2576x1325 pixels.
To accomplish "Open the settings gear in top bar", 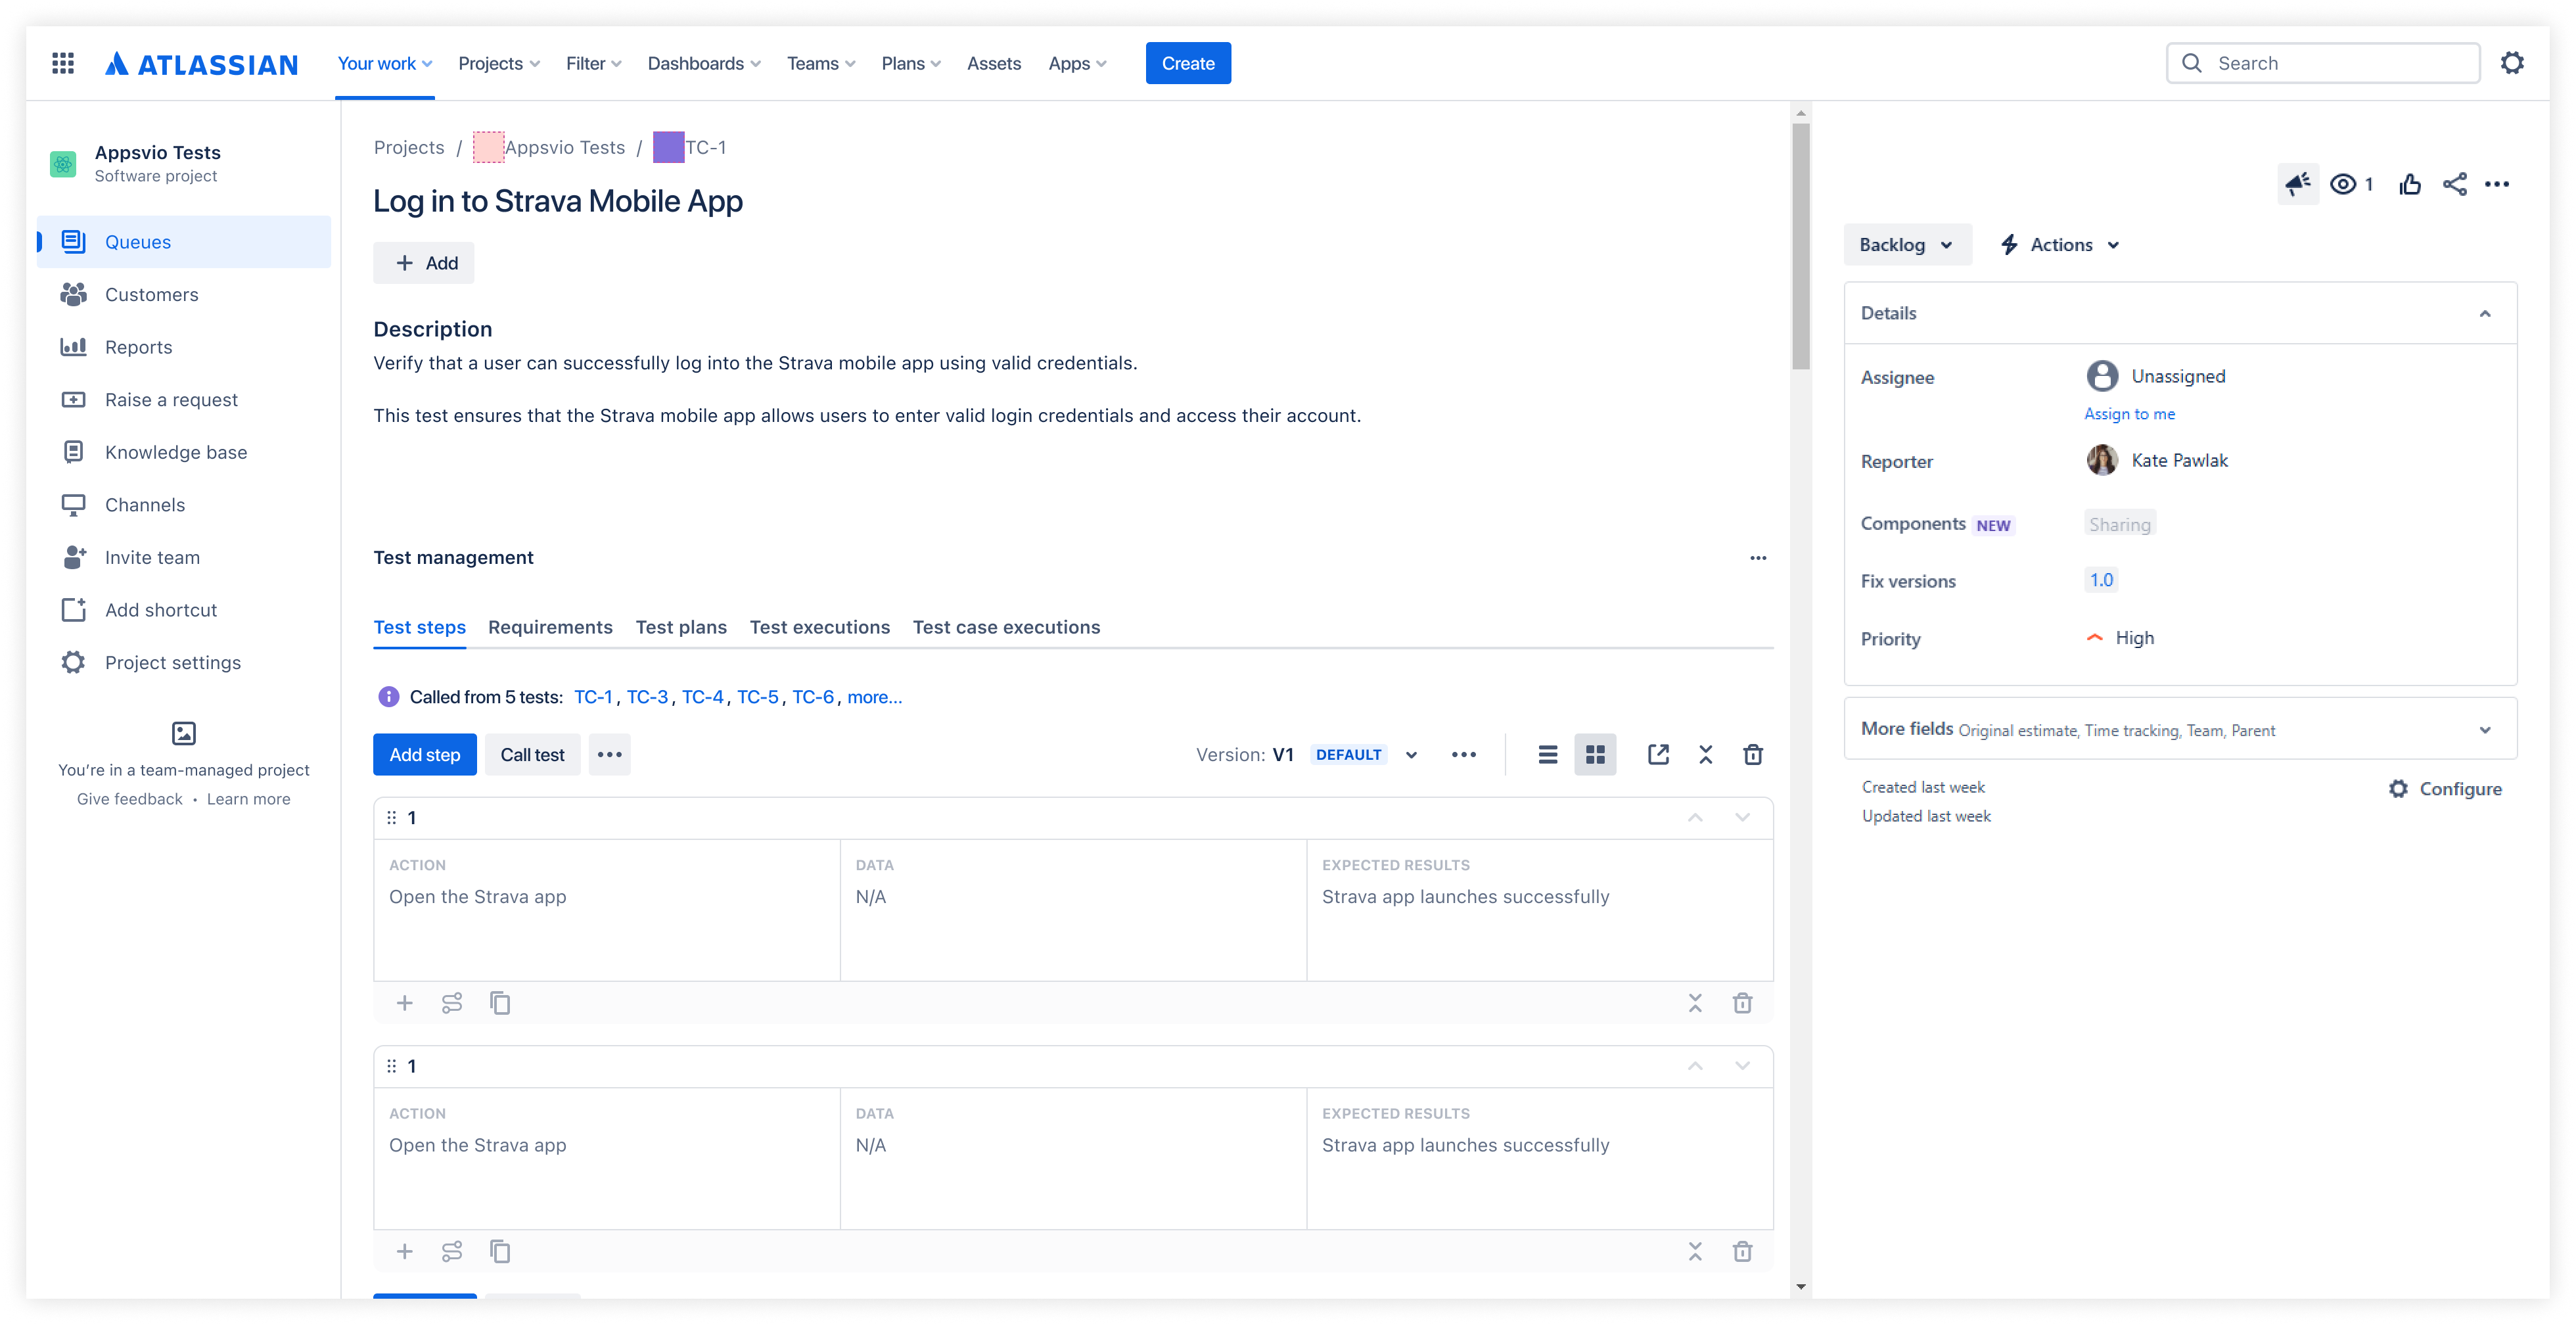I will coord(2511,63).
